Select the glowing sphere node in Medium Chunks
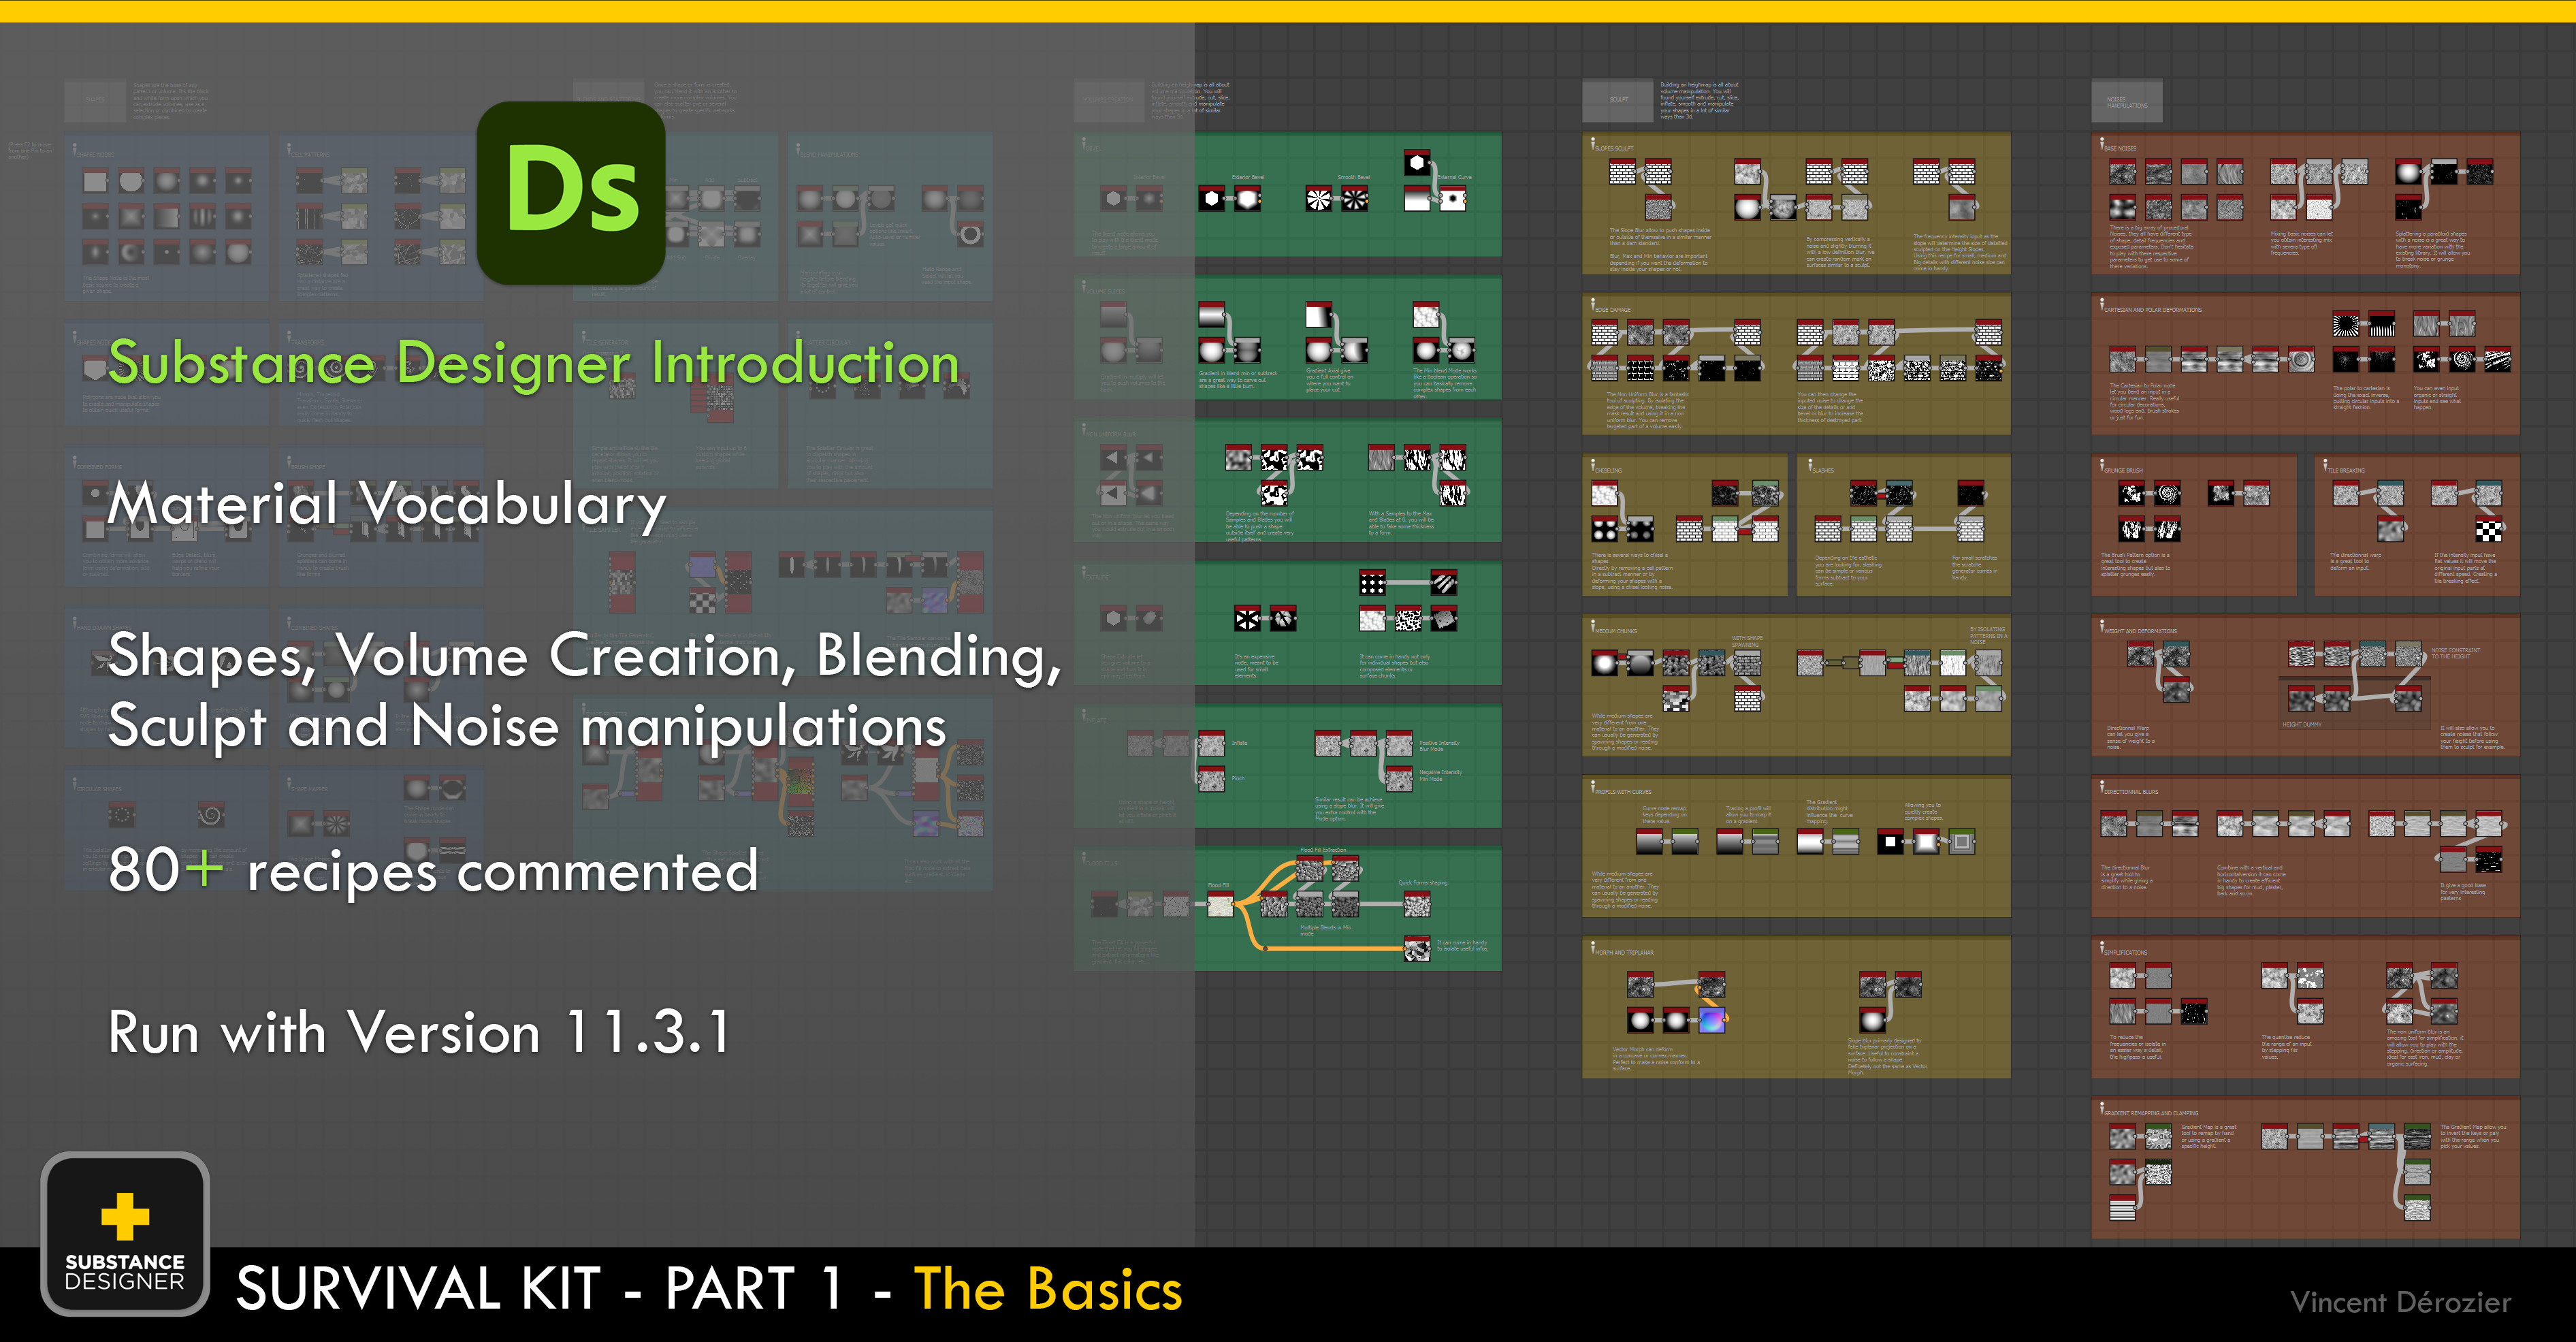This screenshot has width=2576, height=1342. coord(1605,662)
